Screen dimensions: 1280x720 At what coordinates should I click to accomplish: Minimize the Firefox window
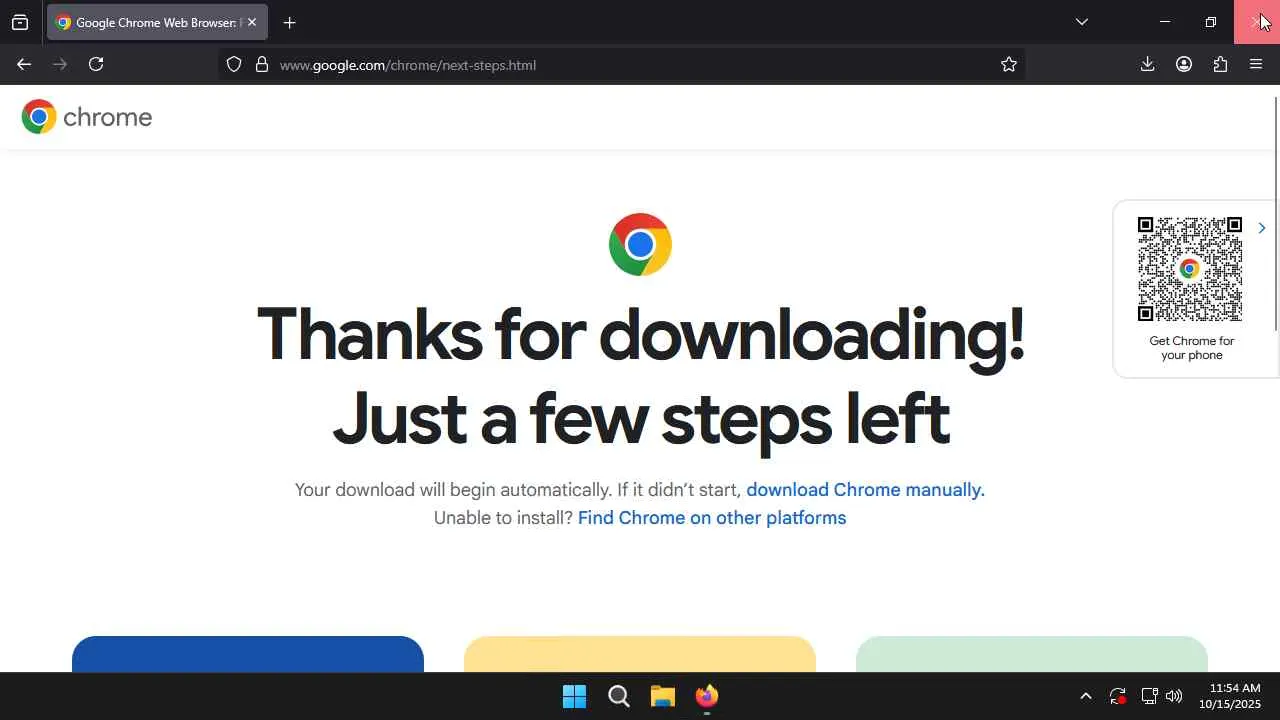tap(1164, 22)
